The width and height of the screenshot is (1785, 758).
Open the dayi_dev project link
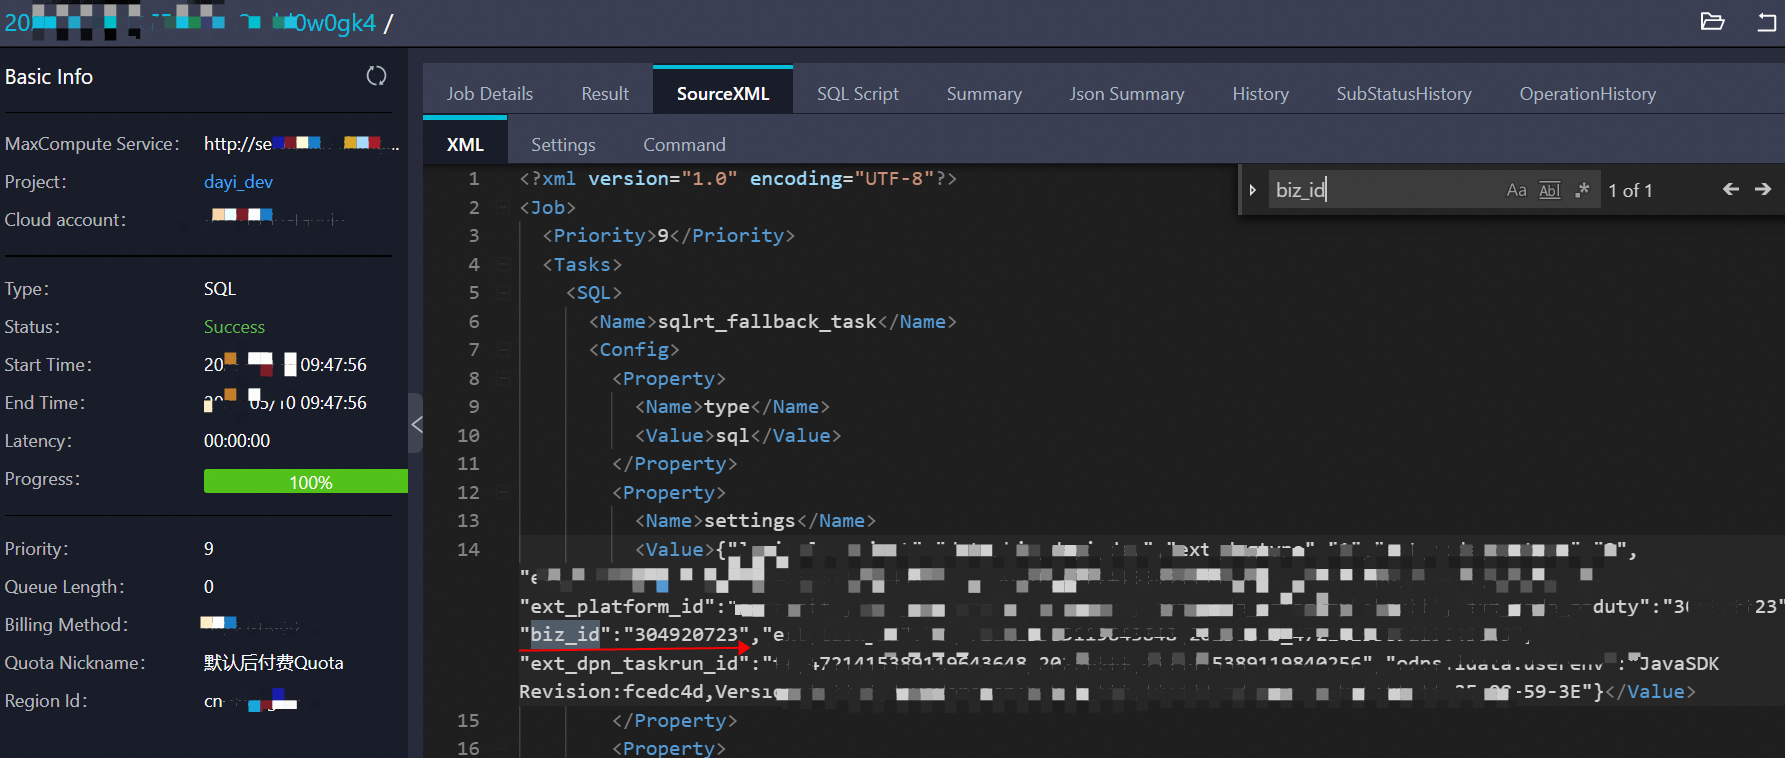pyautogui.click(x=238, y=182)
